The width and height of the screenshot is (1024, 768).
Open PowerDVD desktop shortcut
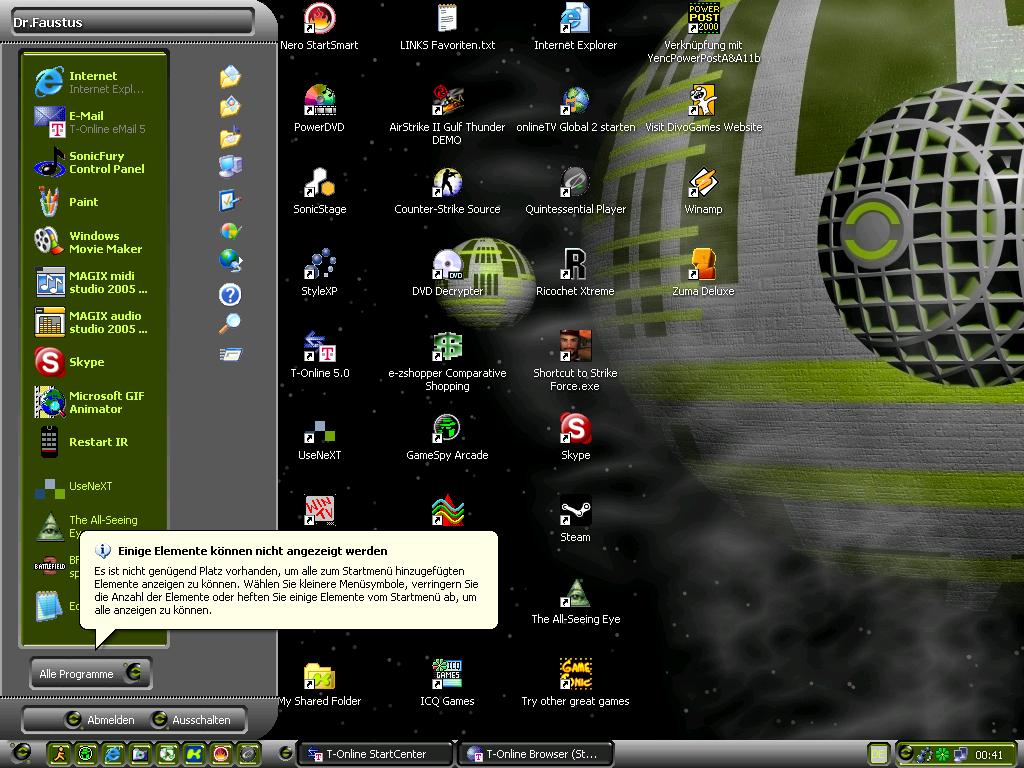point(319,104)
